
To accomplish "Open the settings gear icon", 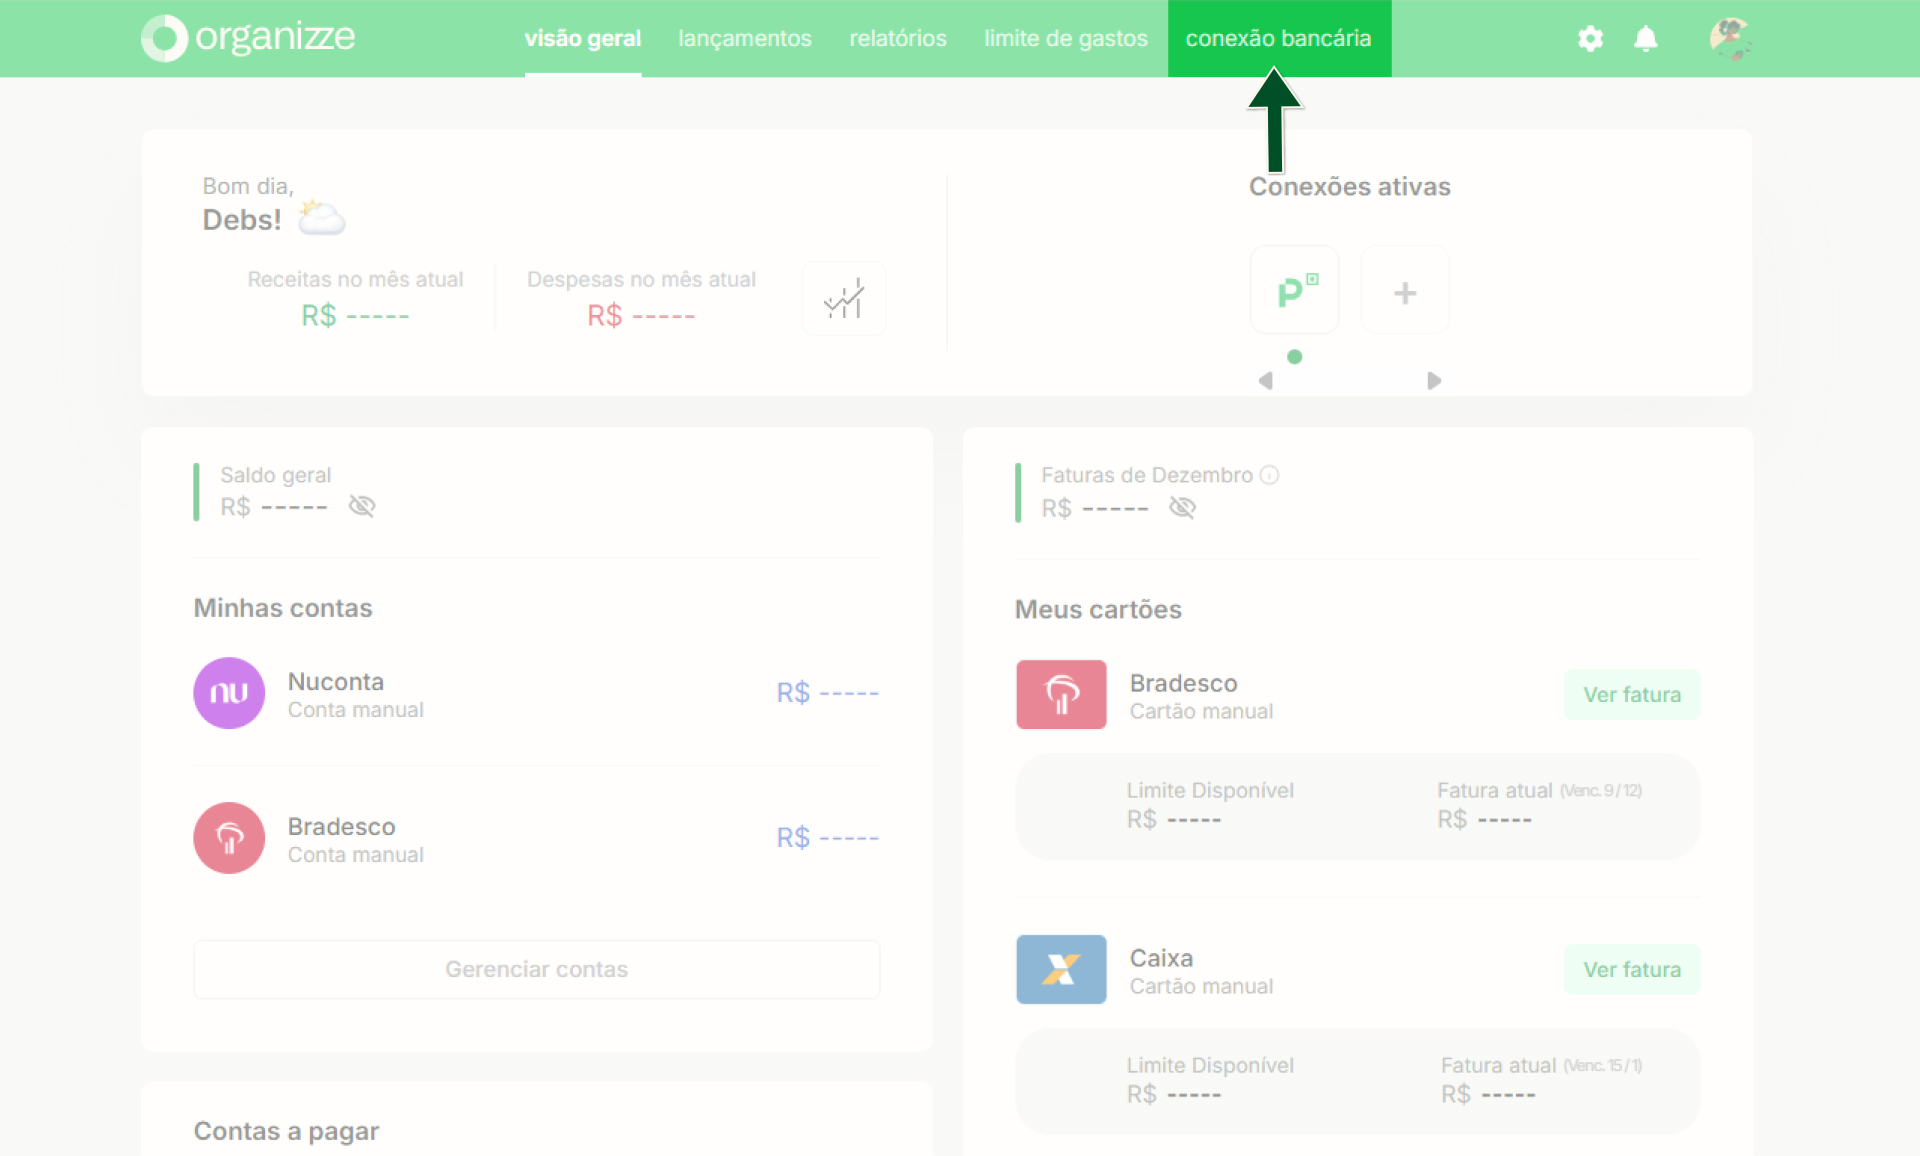I will (1590, 38).
